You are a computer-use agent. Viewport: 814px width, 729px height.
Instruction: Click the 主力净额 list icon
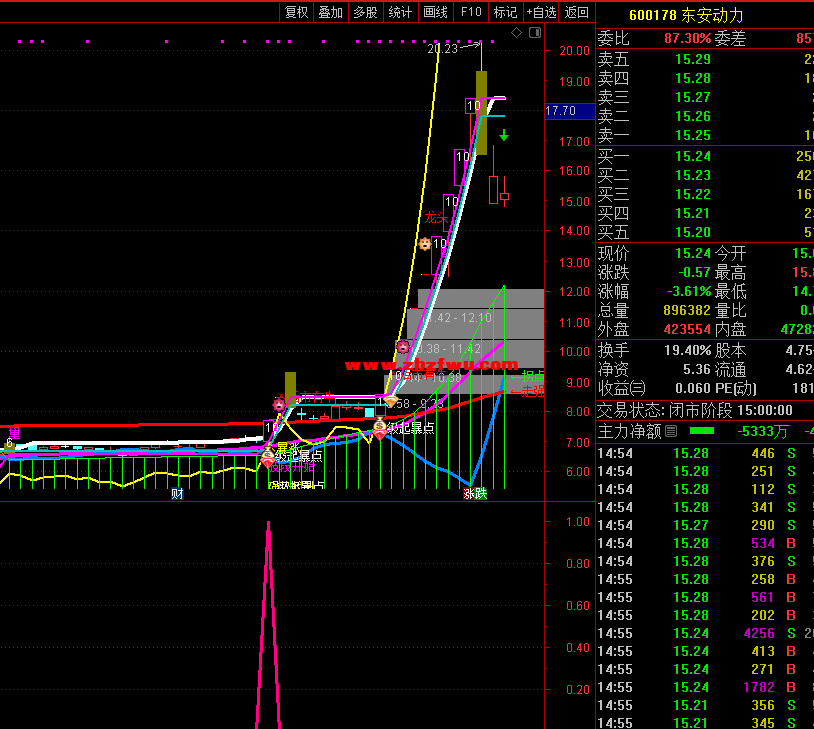(671, 431)
